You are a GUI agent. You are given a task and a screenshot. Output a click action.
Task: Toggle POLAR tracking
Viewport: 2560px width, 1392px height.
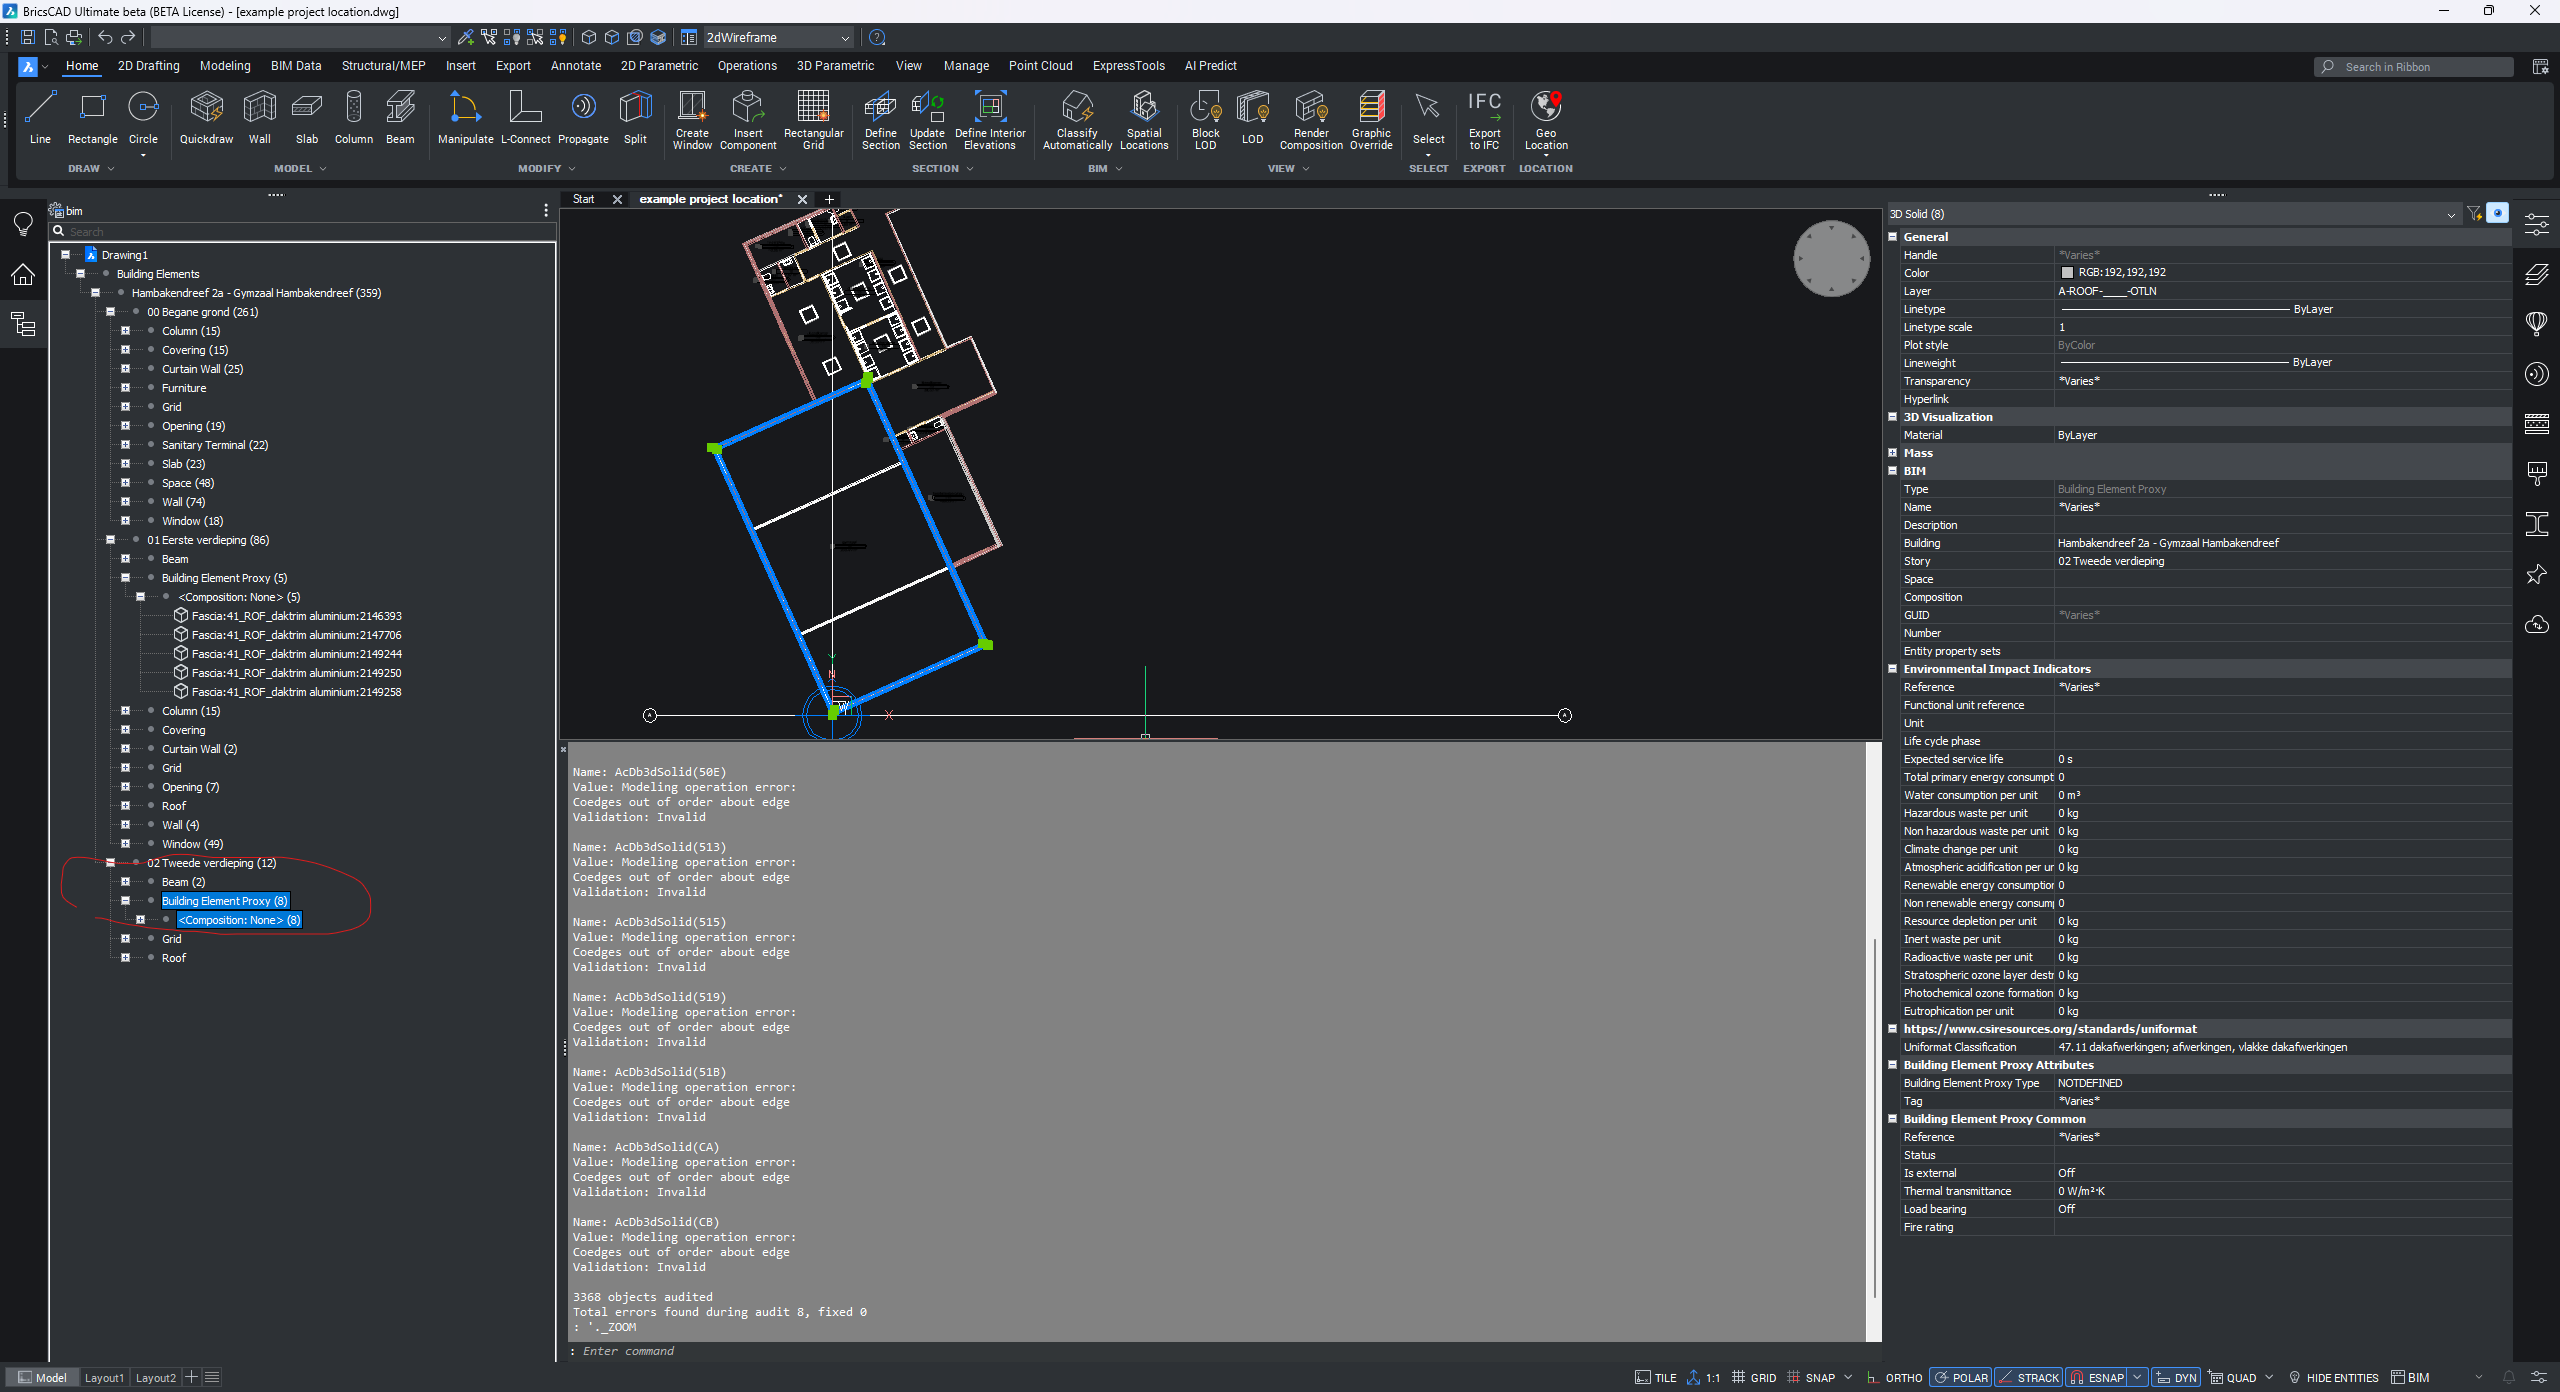[1960, 1378]
